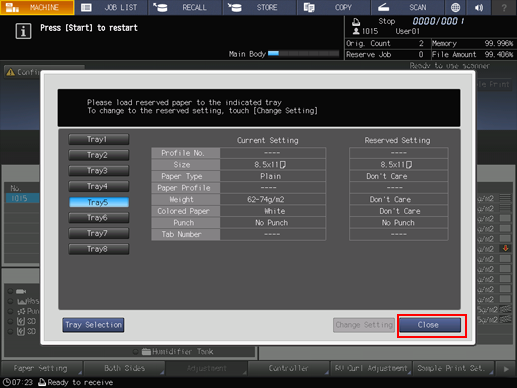Viewport: 517px width, 388px height.
Task: Click the Paper Setting bottom button
Action: [x=41, y=368]
